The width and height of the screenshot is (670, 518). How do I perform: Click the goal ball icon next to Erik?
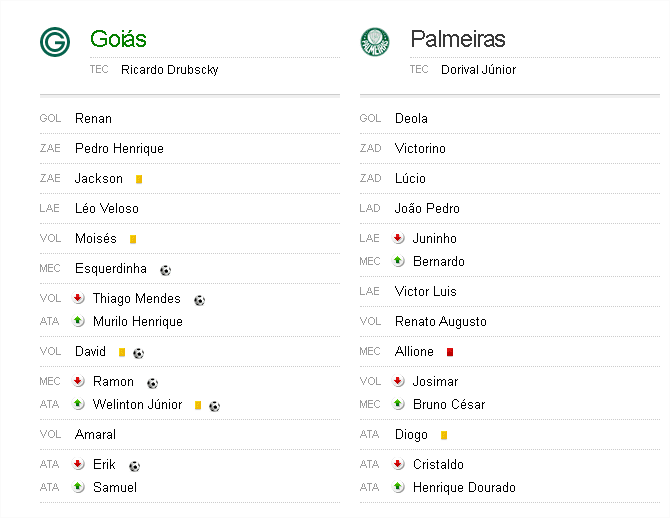pyautogui.click(x=134, y=466)
